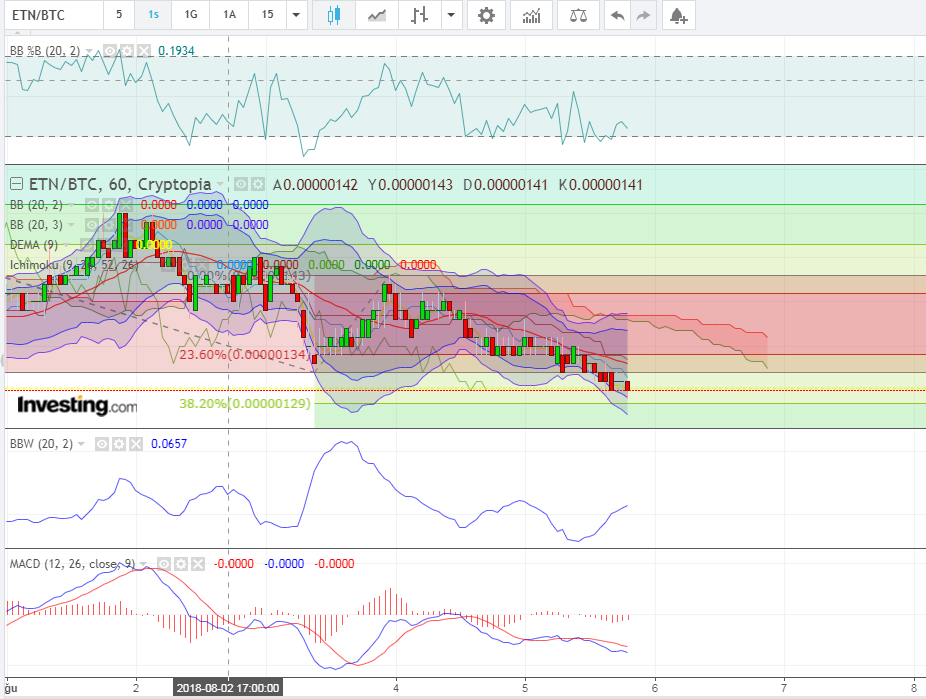926x699 pixels.
Task: Click the 2018-08-02 17:00:00 time marker
Action: coord(228,688)
